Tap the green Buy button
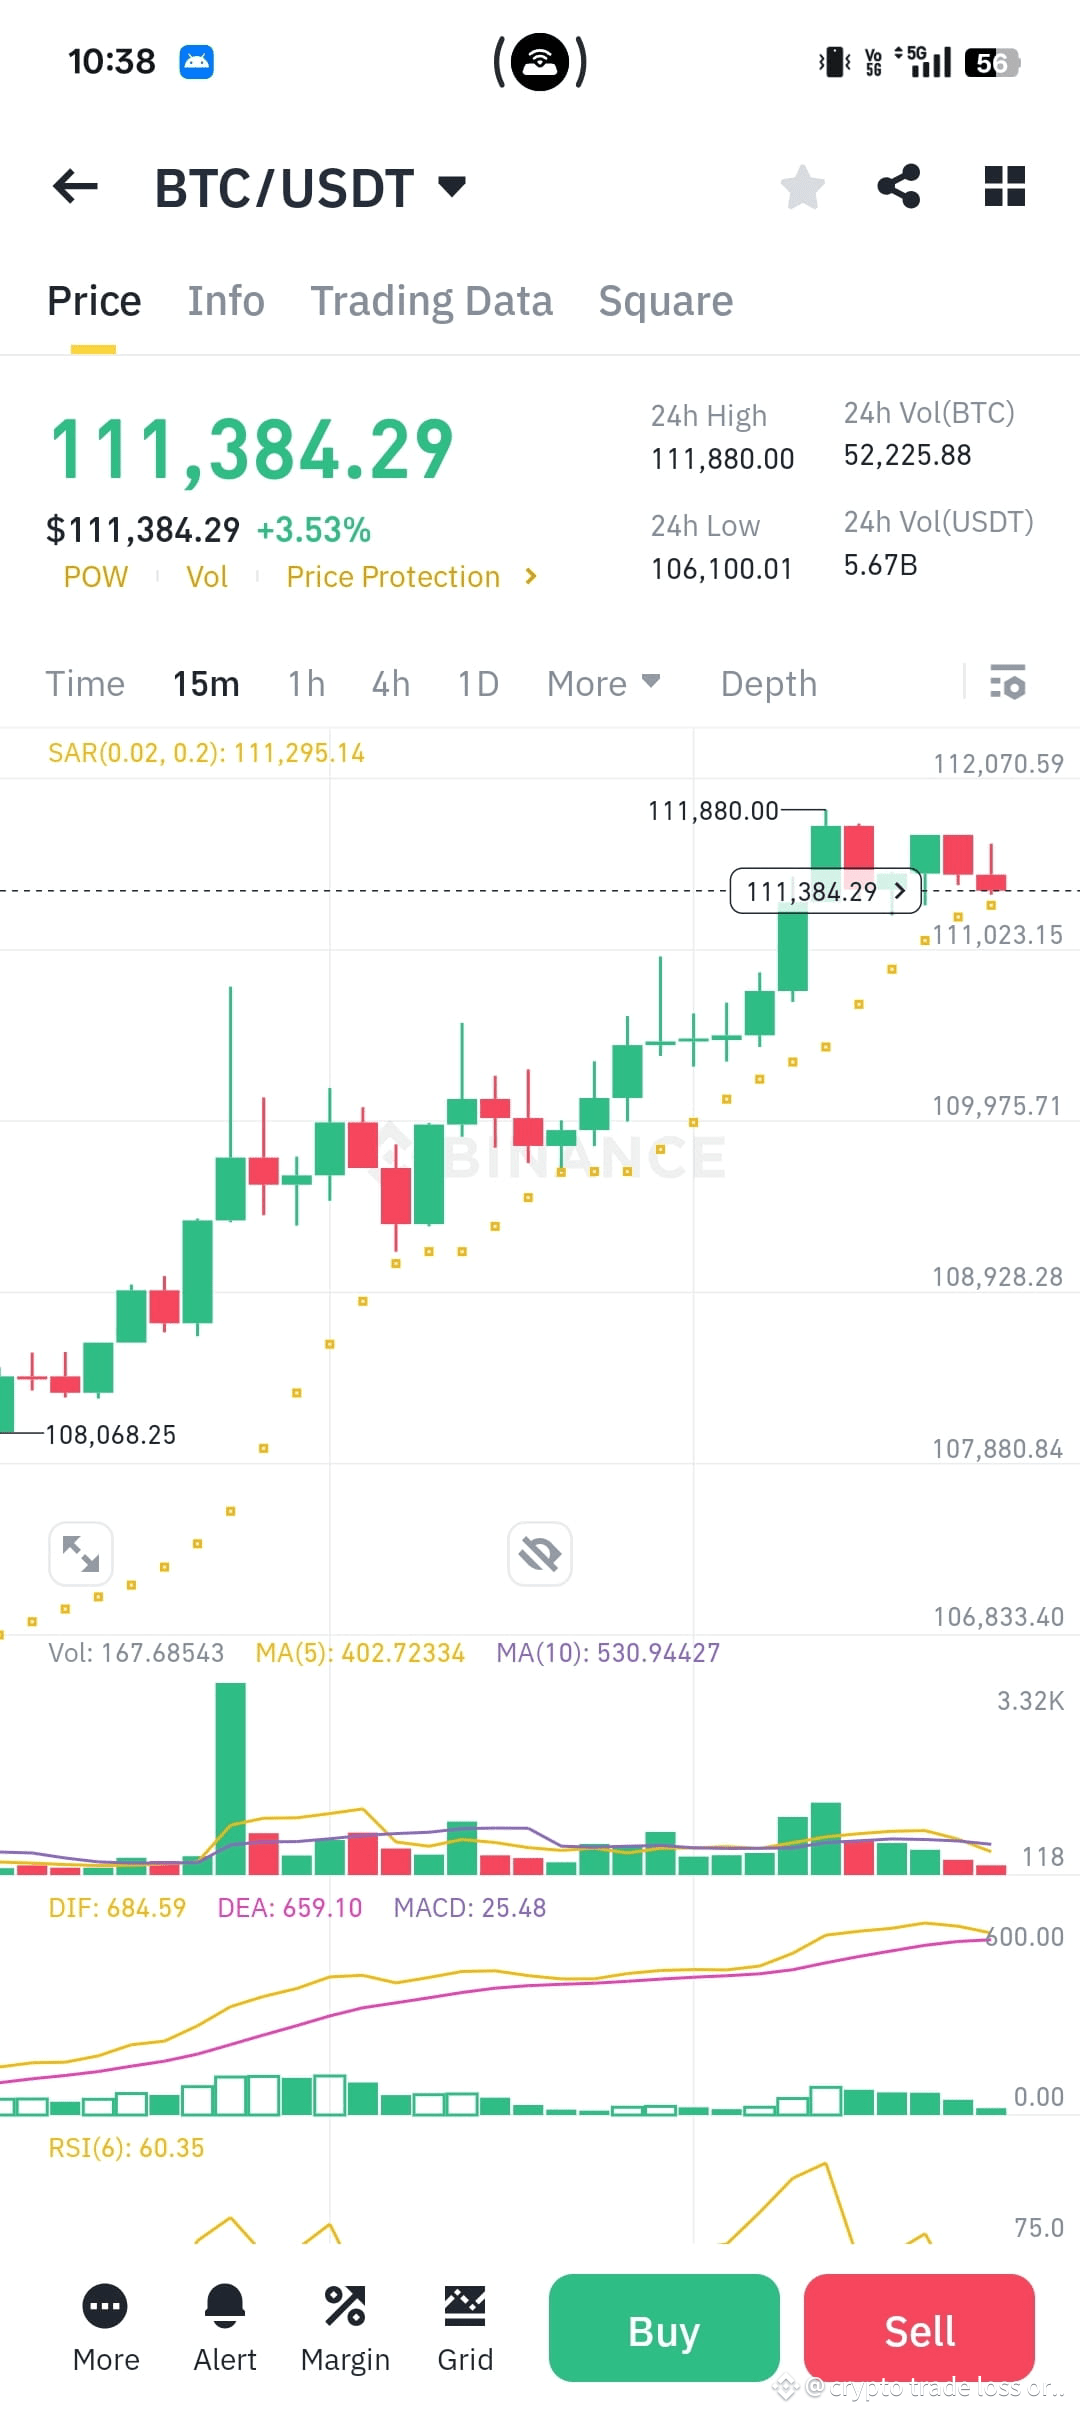Screen dimensions: 1080x2412 click(x=664, y=2328)
